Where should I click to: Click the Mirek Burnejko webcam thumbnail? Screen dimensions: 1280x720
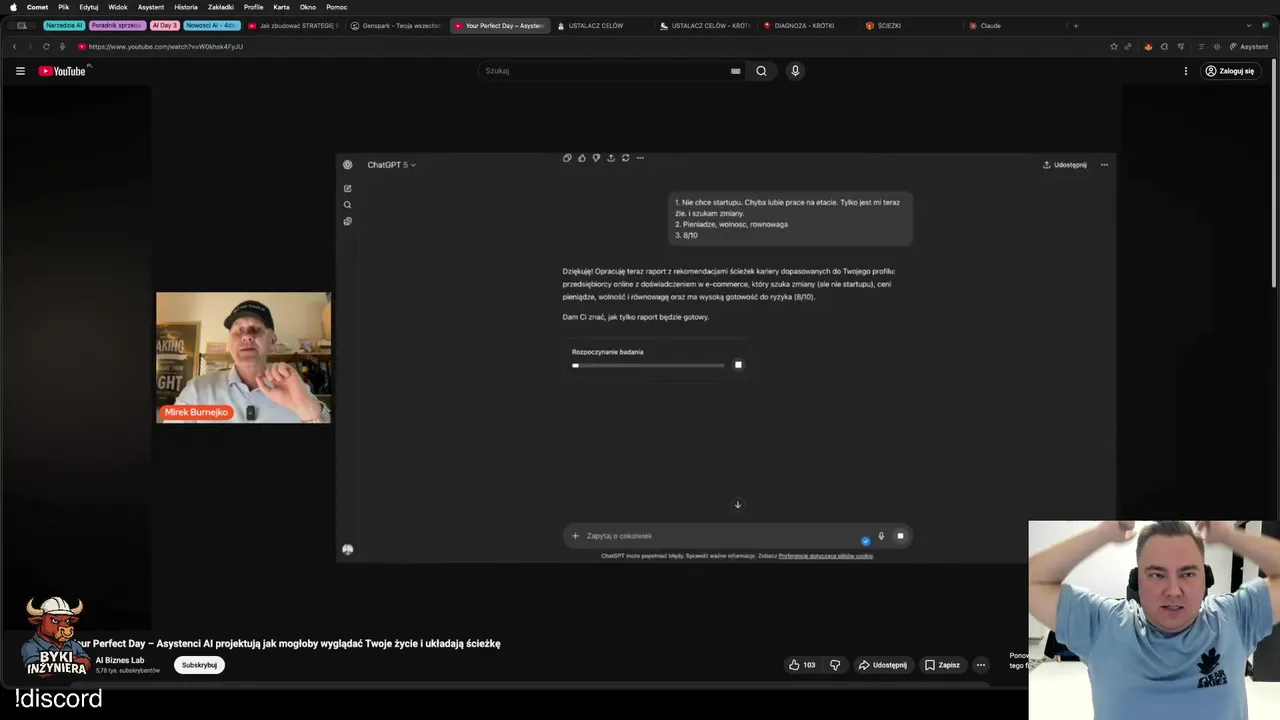click(243, 357)
